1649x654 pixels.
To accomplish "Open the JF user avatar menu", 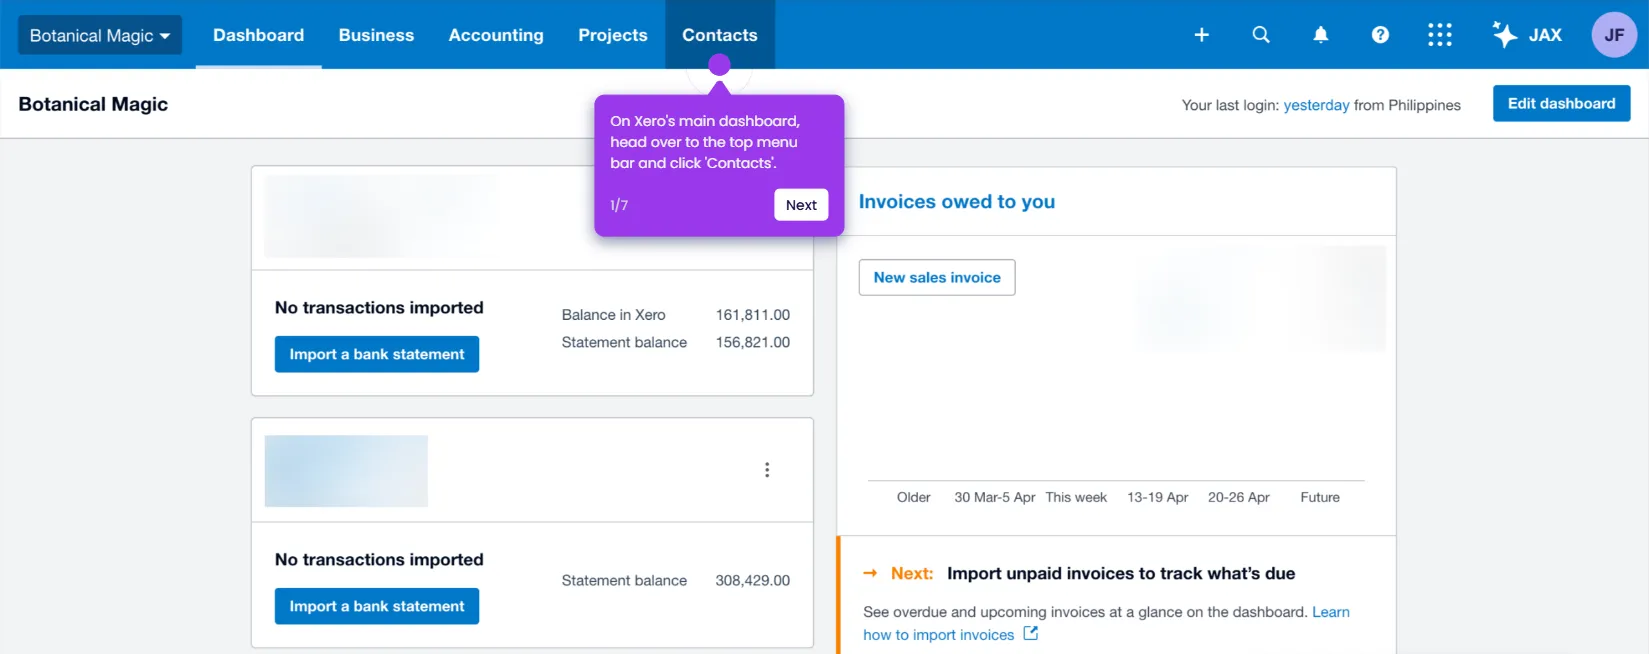I will pyautogui.click(x=1614, y=35).
